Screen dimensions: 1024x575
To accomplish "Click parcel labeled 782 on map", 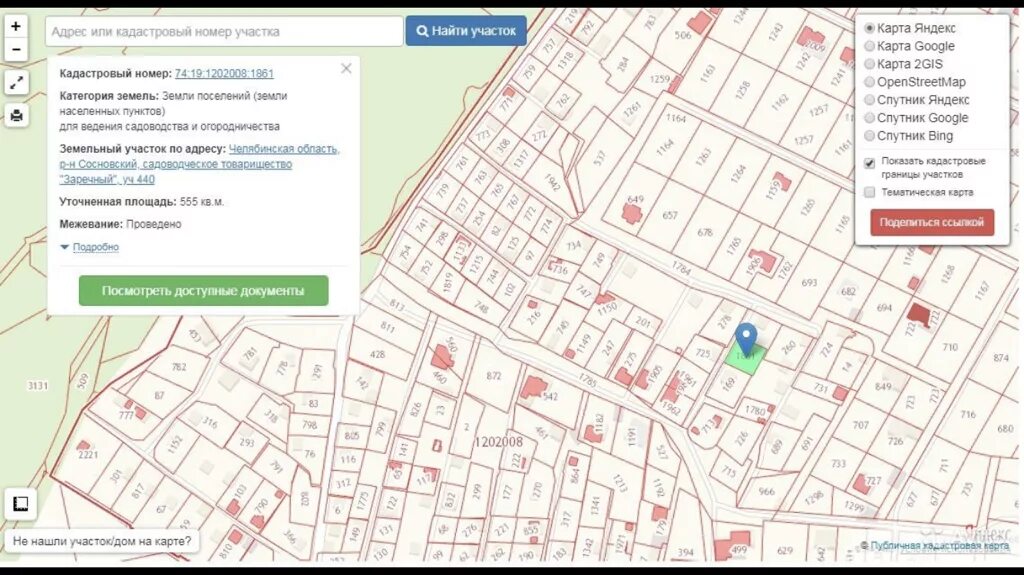I will (x=179, y=367).
